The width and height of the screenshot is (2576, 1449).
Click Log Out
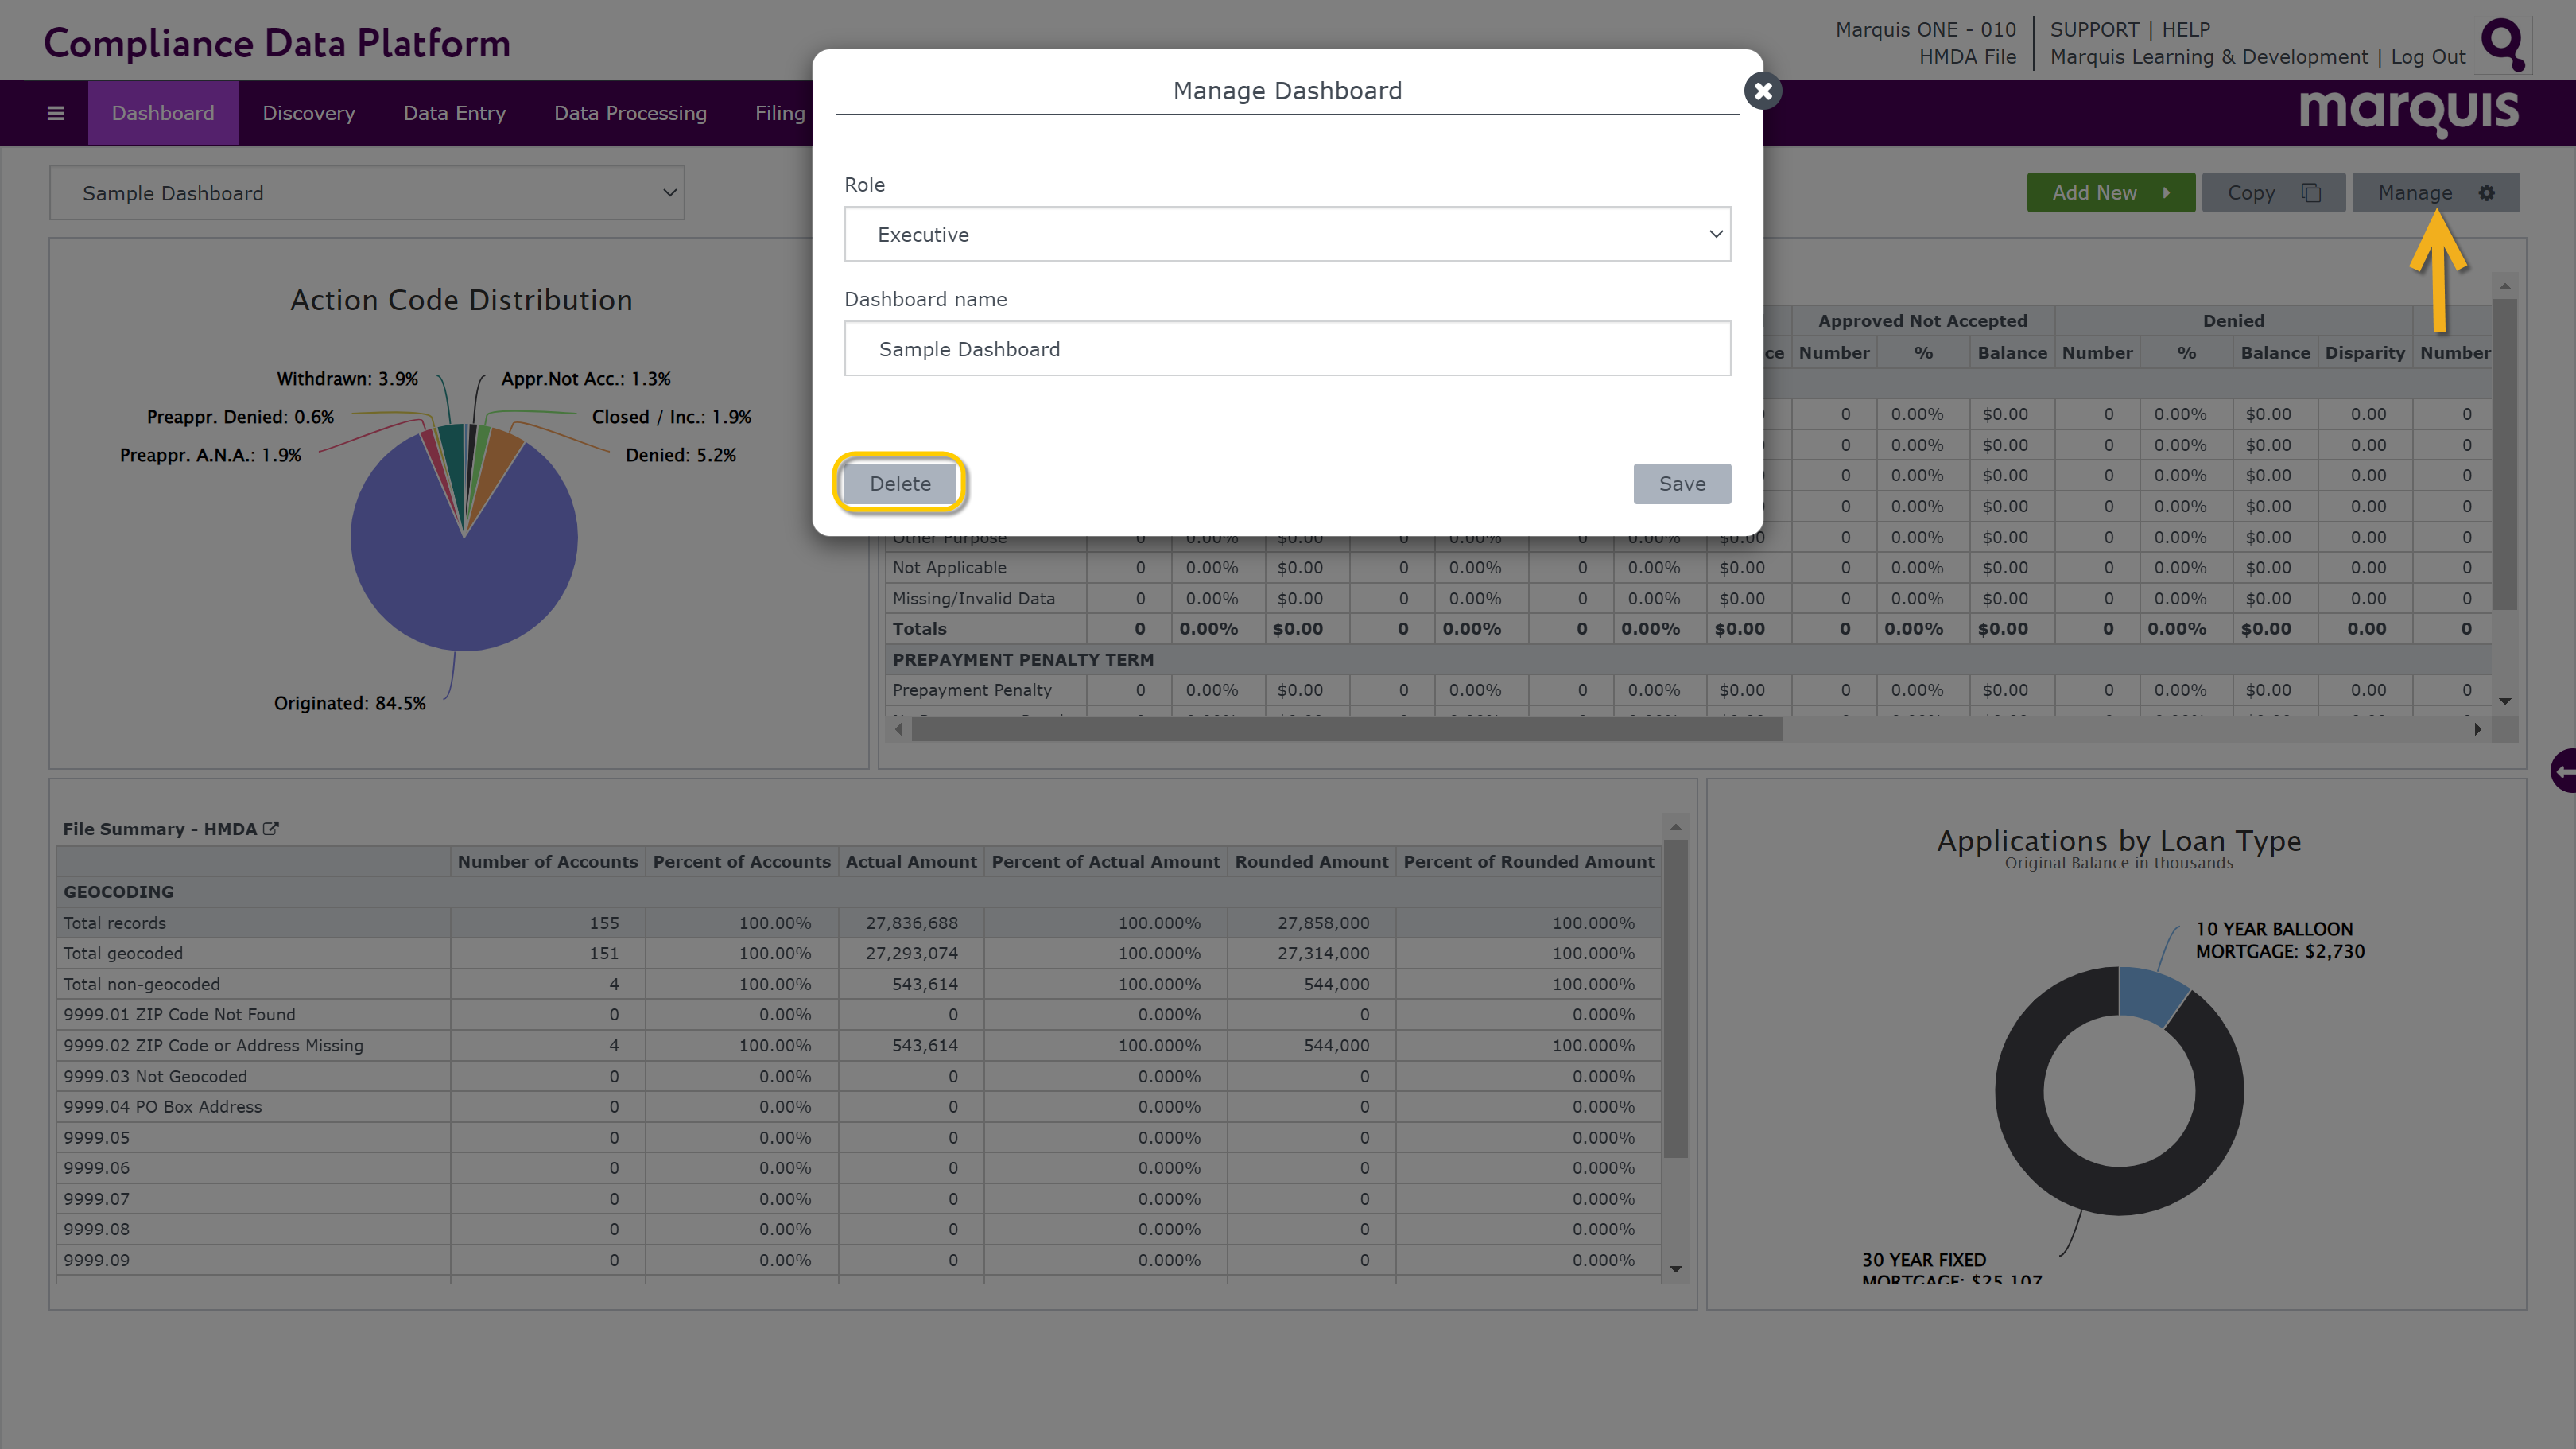click(2428, 57)
